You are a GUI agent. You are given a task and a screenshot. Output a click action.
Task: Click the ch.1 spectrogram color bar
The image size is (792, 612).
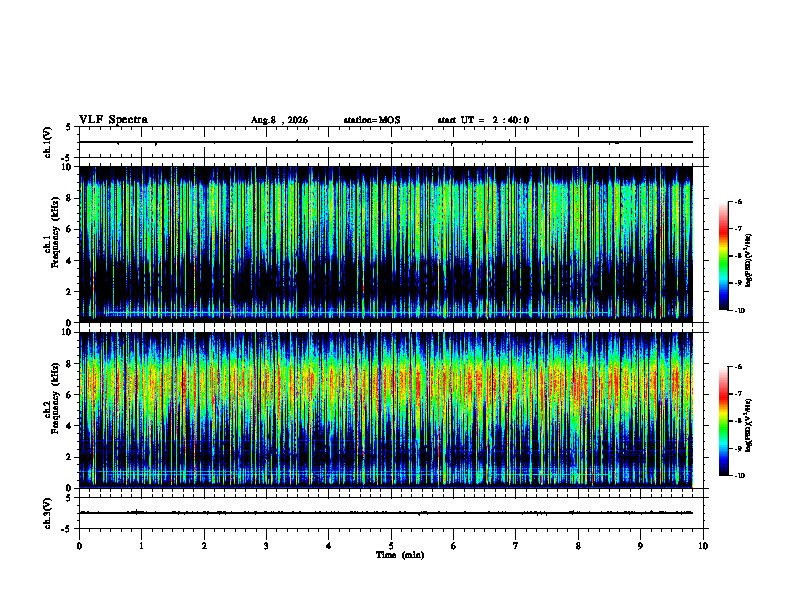[723, 256]
